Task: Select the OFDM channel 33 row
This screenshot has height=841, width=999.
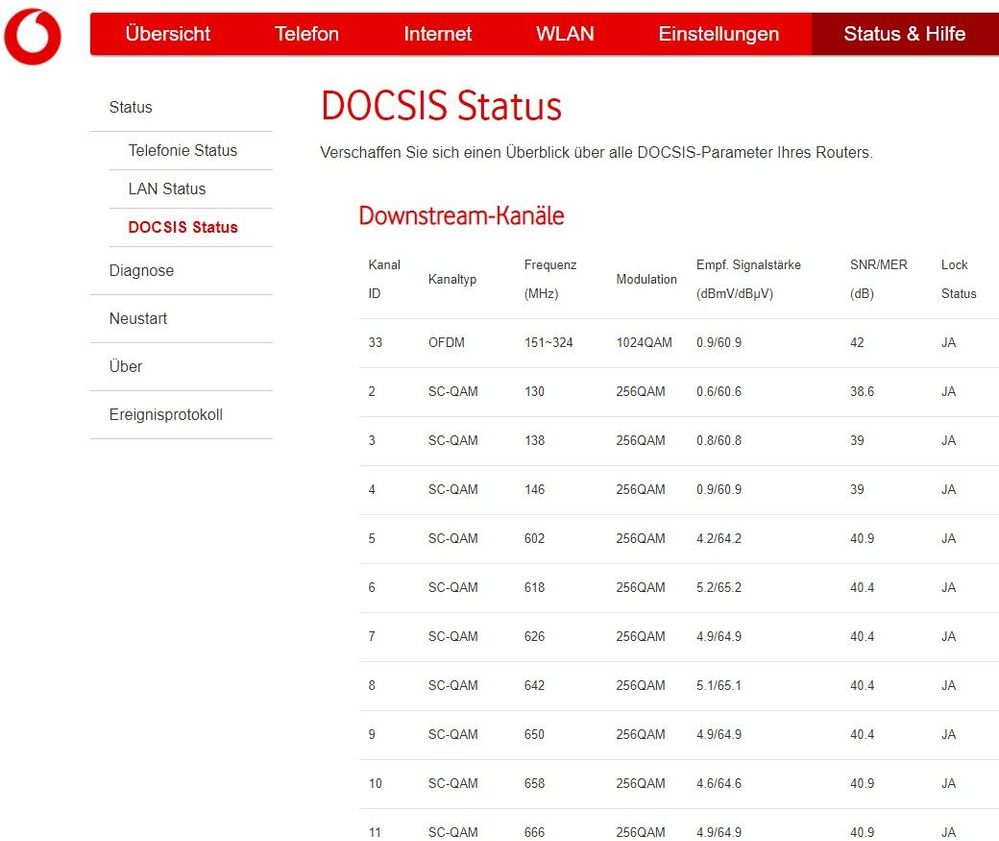Action: pos(679,343)
